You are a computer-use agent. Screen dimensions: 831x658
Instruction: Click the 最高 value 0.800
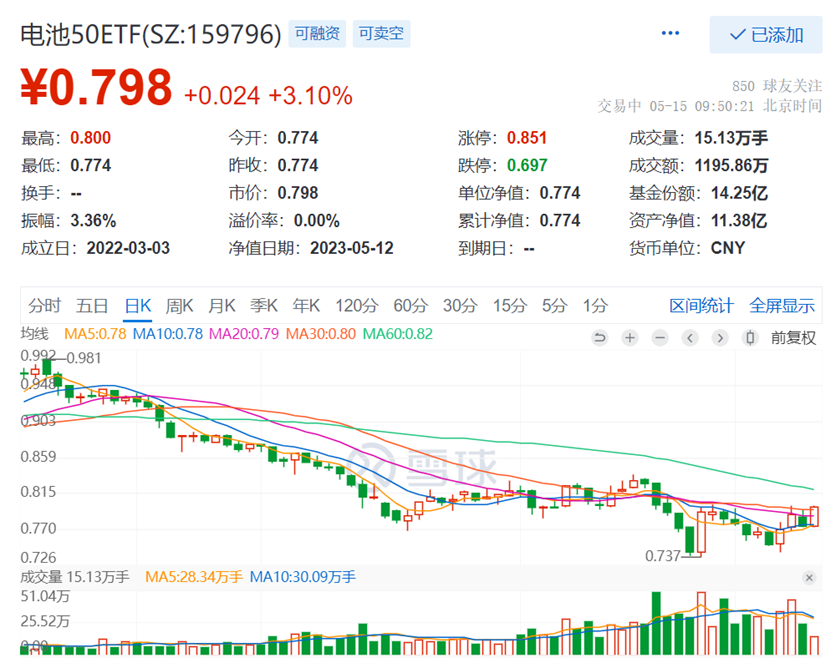click(x=91, y=138)
